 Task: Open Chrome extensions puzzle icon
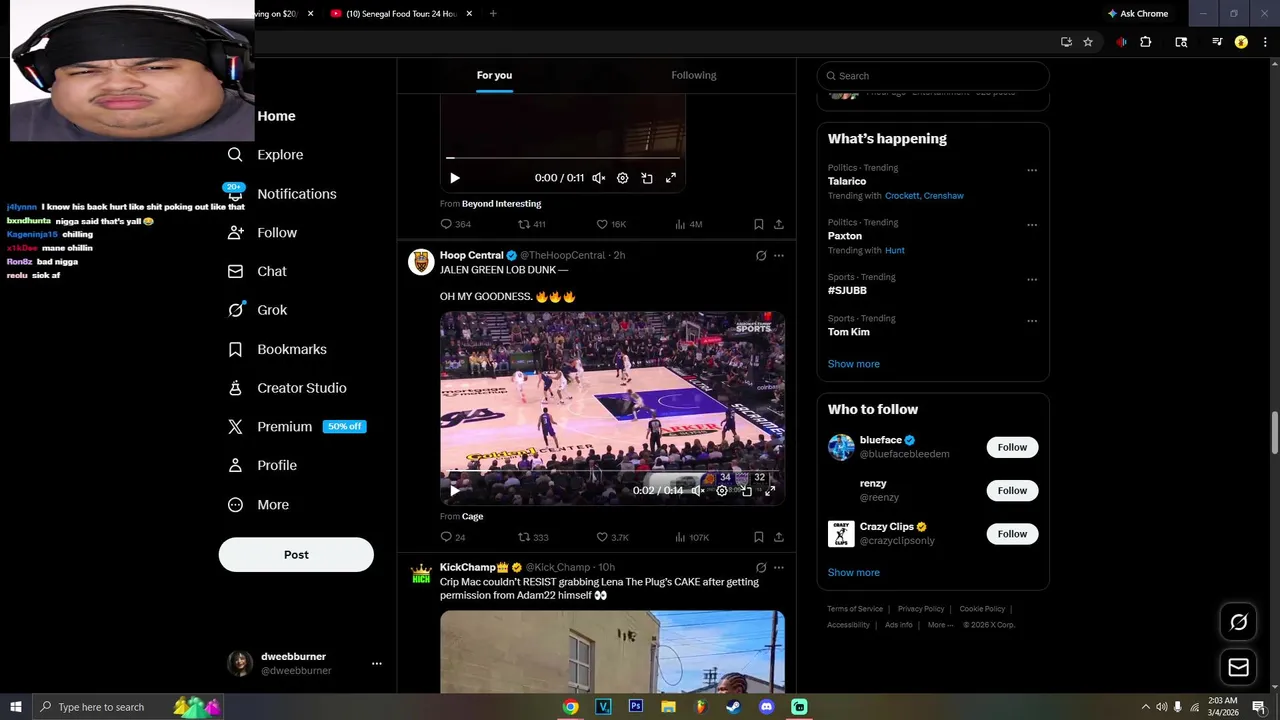tap(1146, 42)
